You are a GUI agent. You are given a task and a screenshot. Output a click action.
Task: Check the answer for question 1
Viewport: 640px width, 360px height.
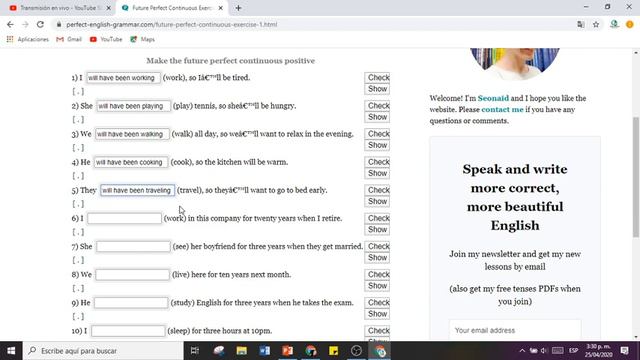click(x=377, y=78)
